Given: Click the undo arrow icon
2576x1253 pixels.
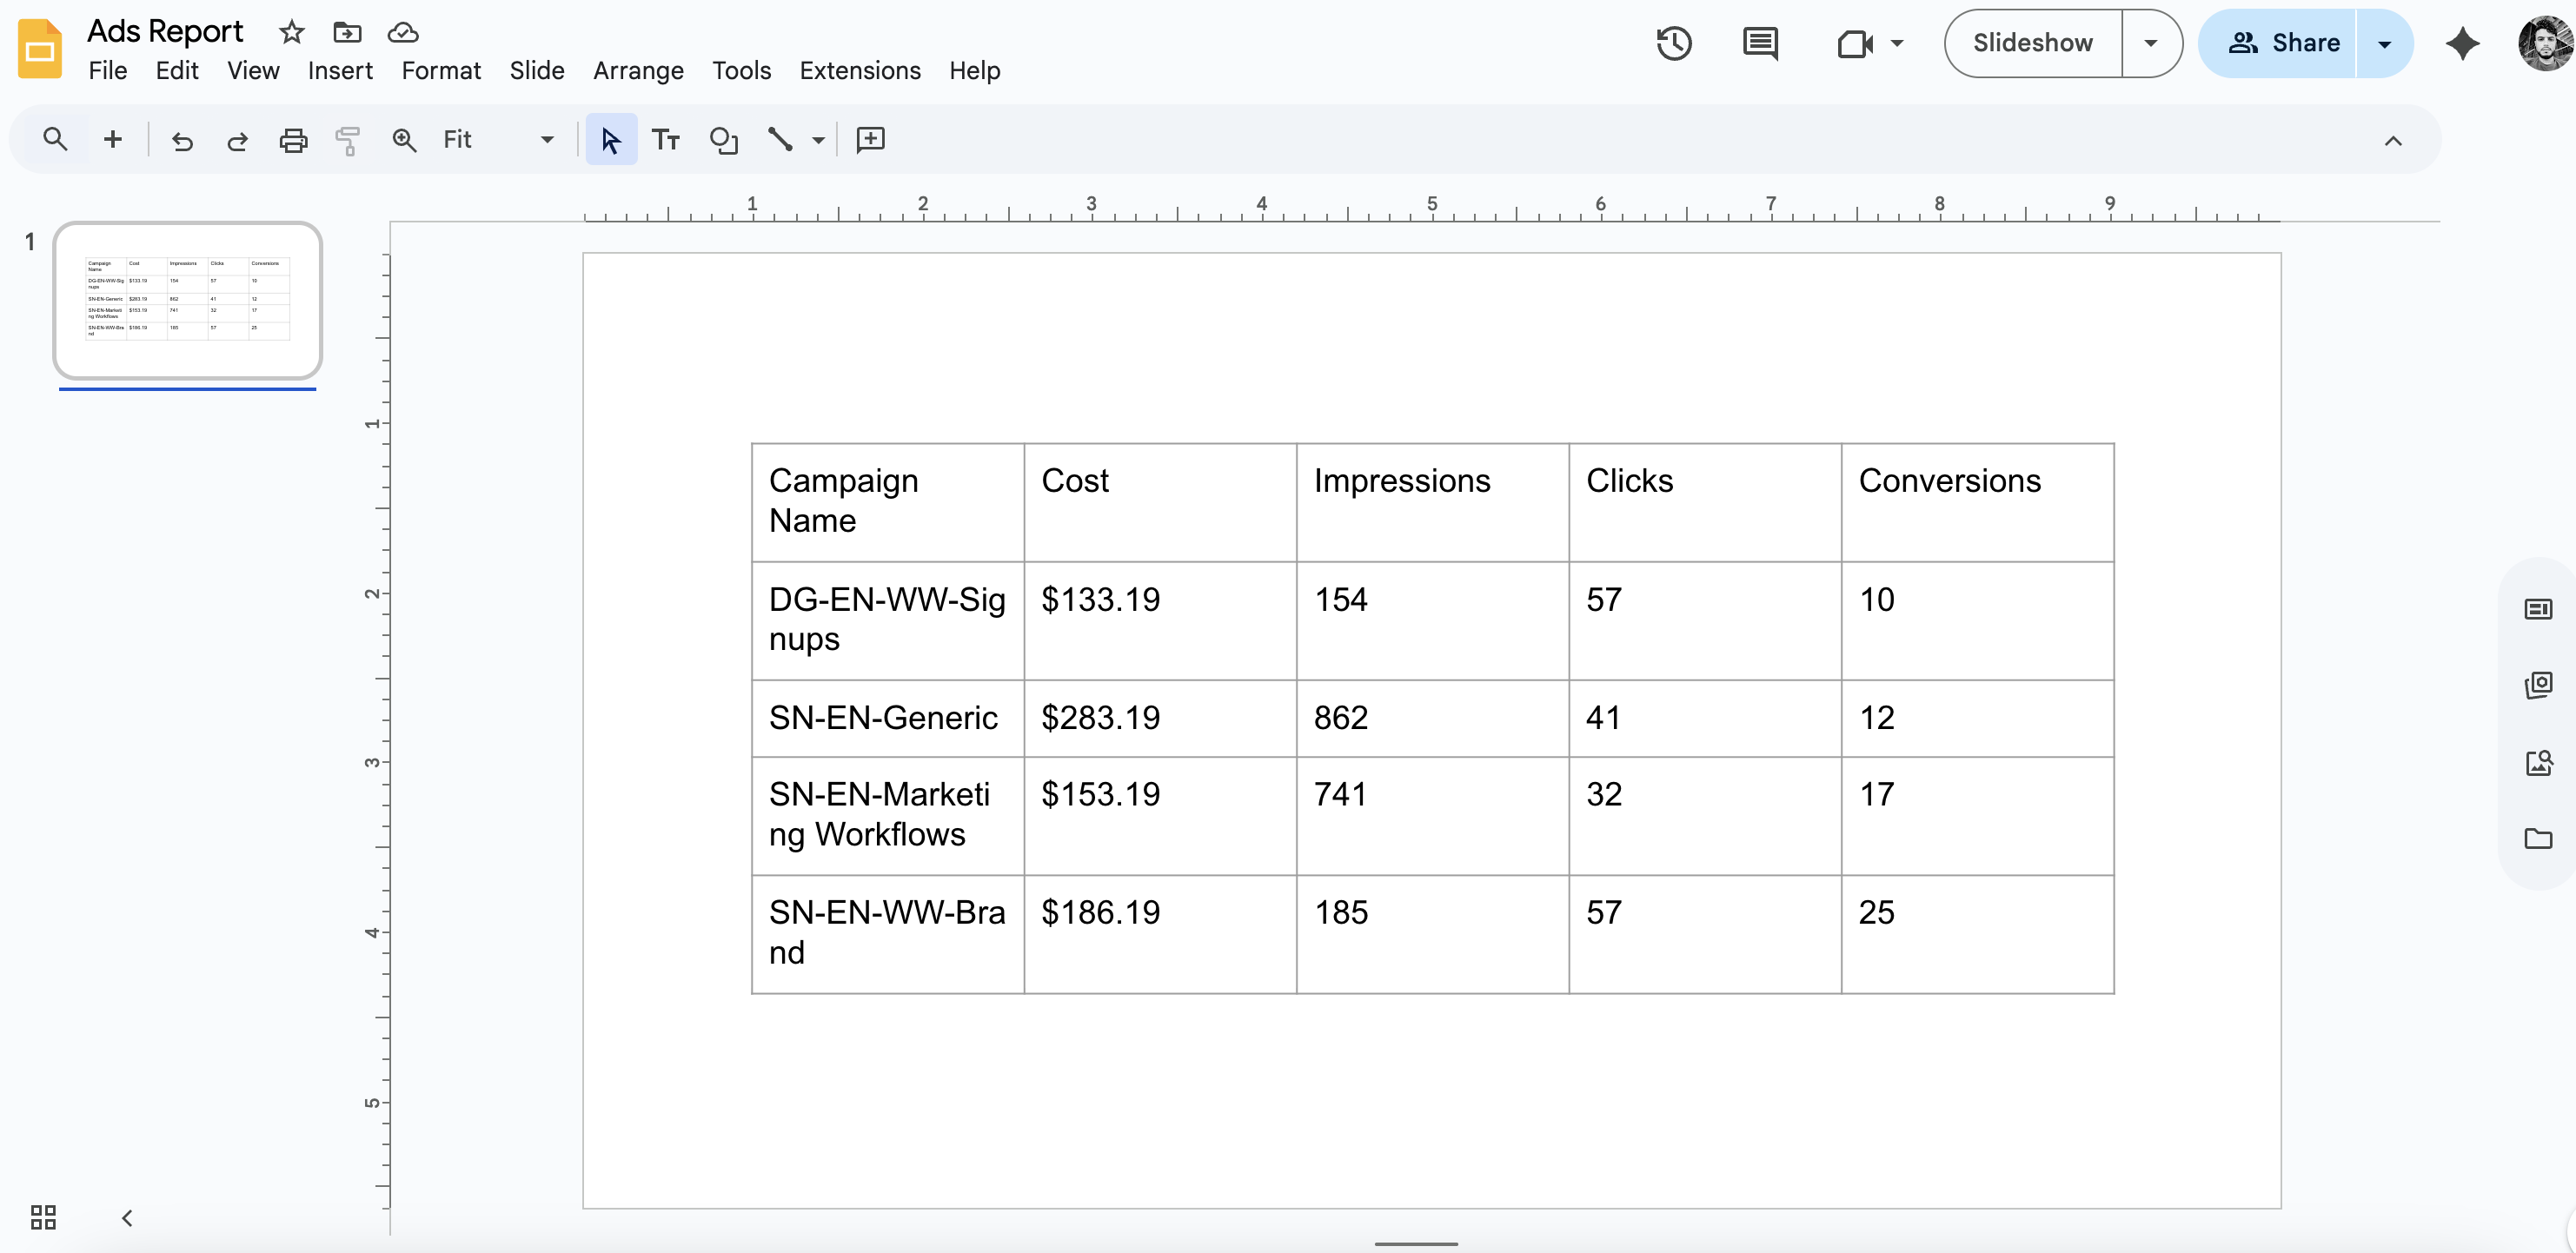Looking at the screenshot, I should pyautogui.click(x=181, y=140).
